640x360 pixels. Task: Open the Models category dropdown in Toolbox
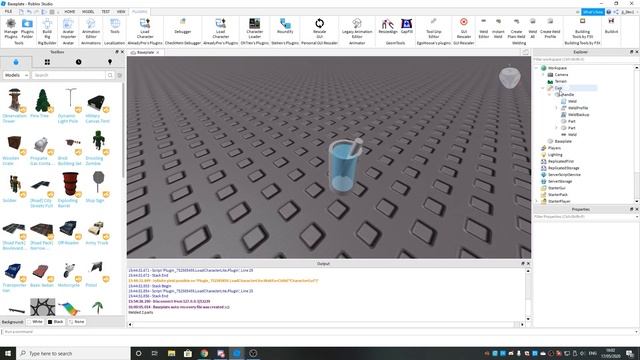[x=16, y=75]
